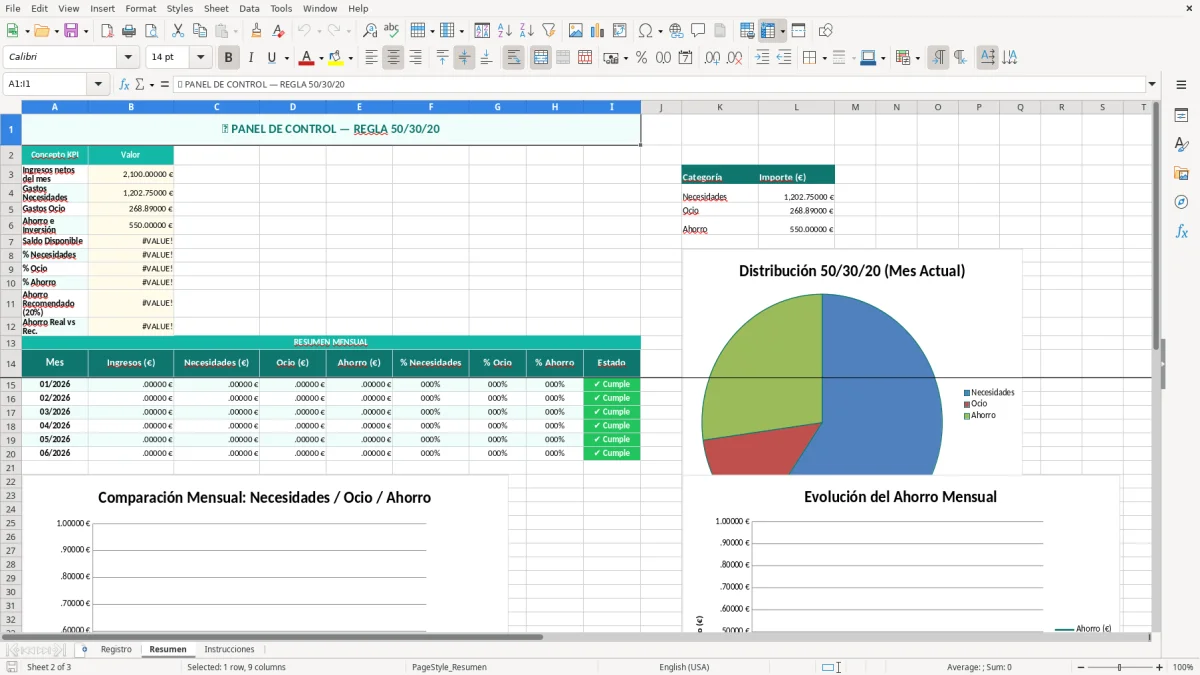Viewport: 1200px width, 675px height.
Task: Toggle Bold formatting
Action: (229, 58)
